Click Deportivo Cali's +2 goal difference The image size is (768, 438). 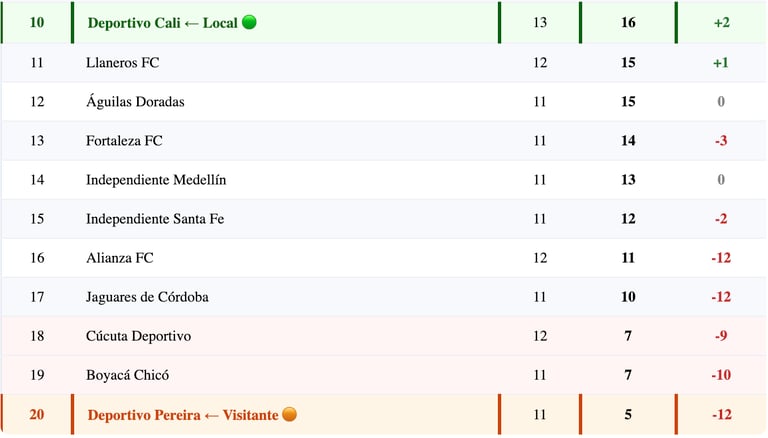[721, 22]
